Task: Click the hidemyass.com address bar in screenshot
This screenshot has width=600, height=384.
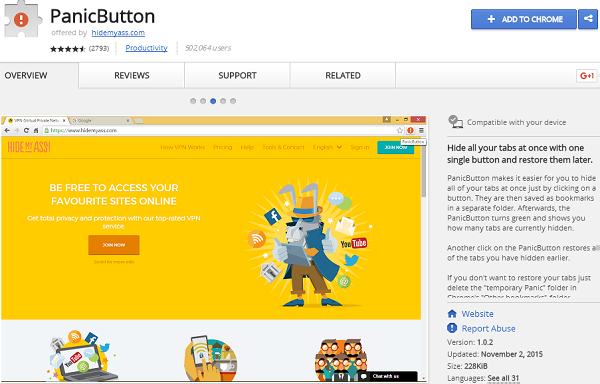Action: pos(224,130)
